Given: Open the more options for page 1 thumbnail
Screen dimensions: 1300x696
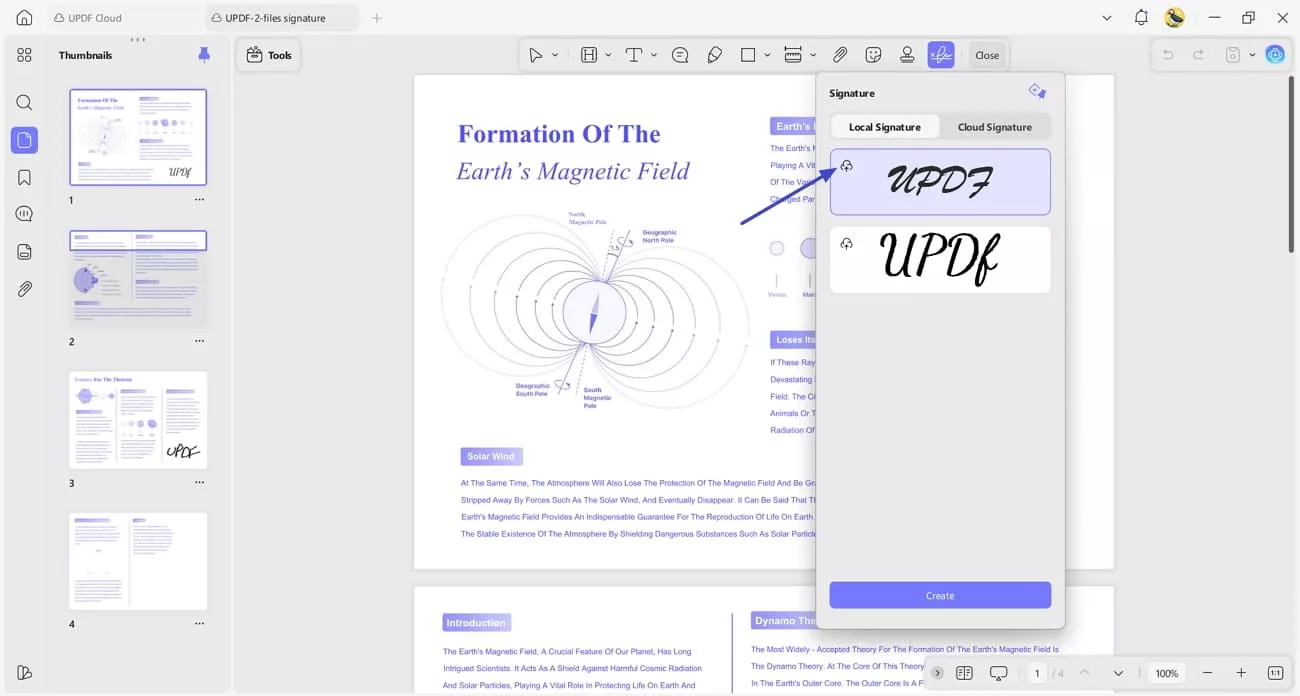Looking at the screenshot, I should tap(199, 200).
